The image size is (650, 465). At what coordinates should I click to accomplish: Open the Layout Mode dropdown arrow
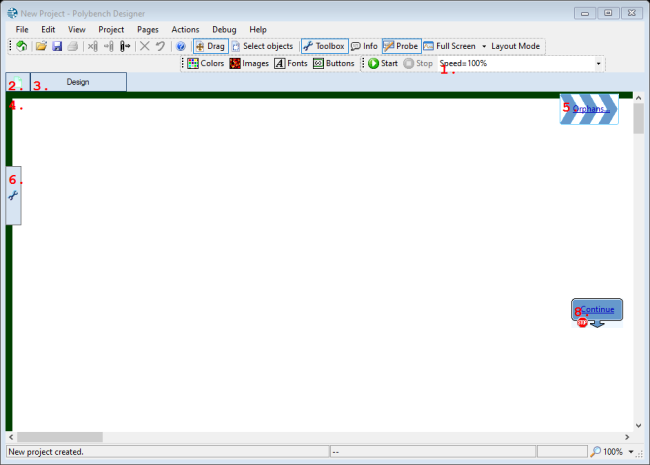(484, 46)
